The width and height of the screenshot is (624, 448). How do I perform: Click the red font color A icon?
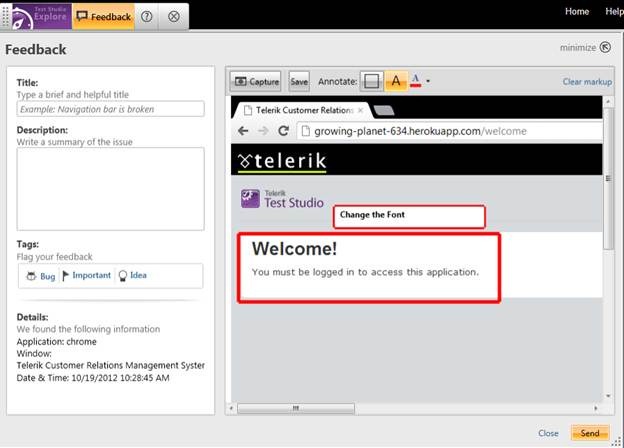pos(416,81)
